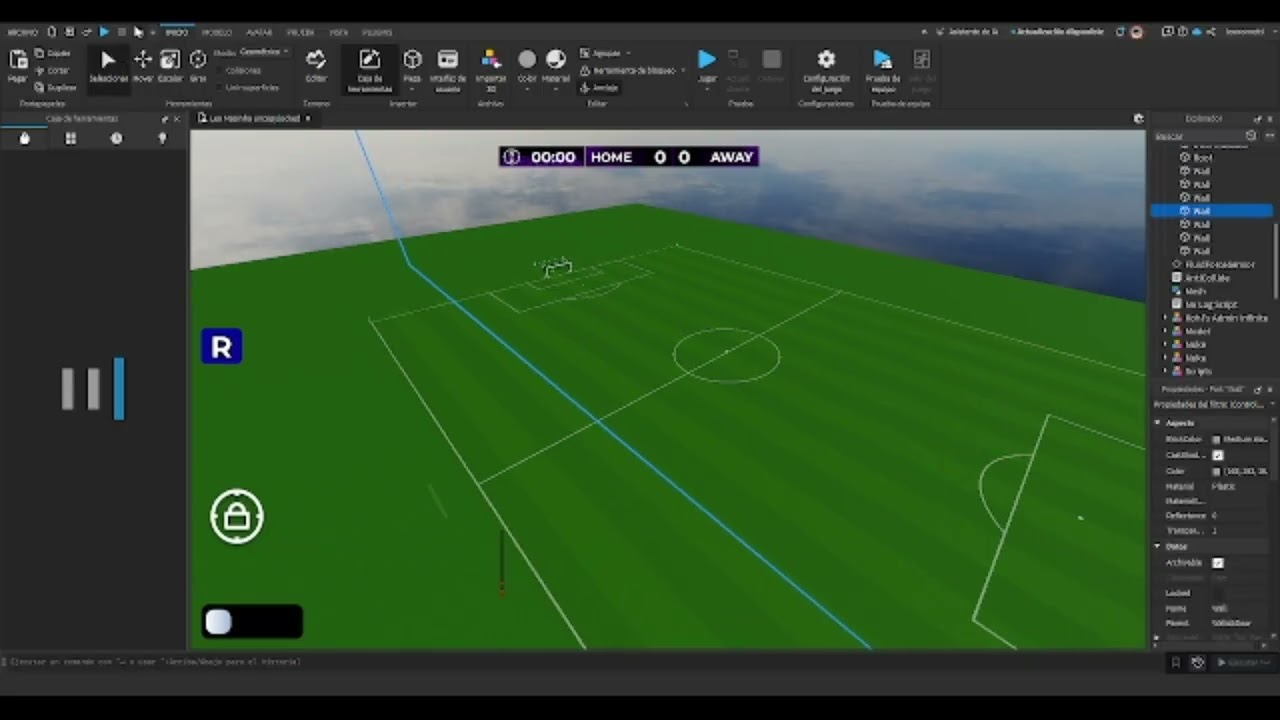Click the Anclaje anchor tool
1280x720 pixels.
pyautogui.click(x=599, y=88)
